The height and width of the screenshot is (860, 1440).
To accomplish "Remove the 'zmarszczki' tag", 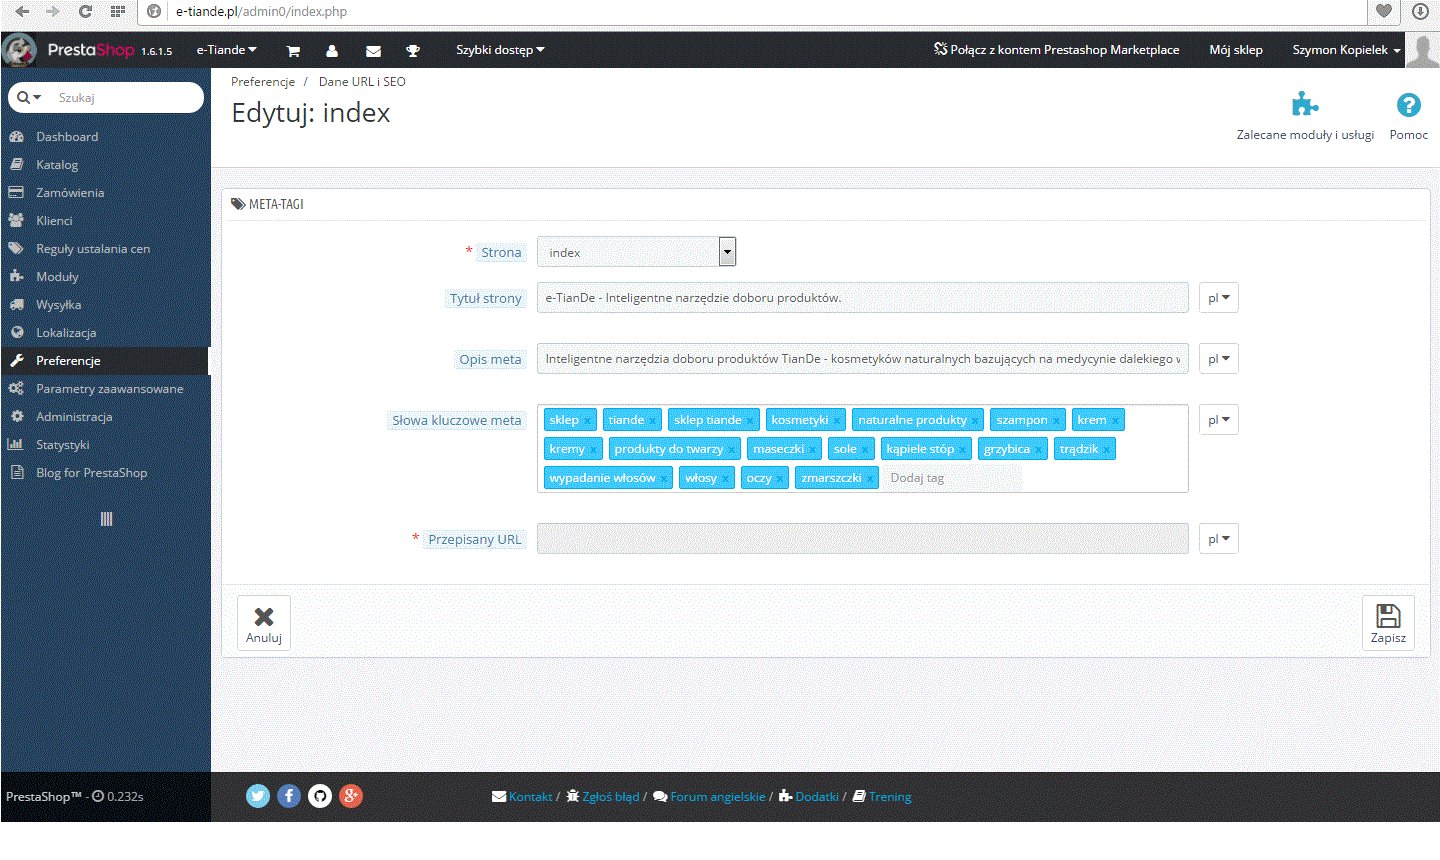I will pyautogui.click(x=870, y=479).
